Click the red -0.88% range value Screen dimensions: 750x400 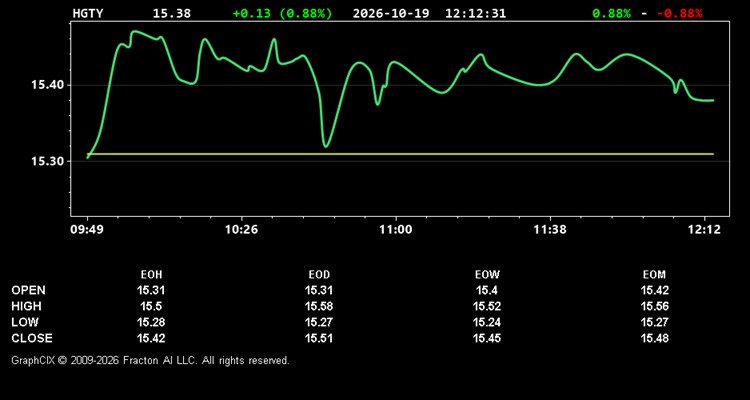point(680,13)
